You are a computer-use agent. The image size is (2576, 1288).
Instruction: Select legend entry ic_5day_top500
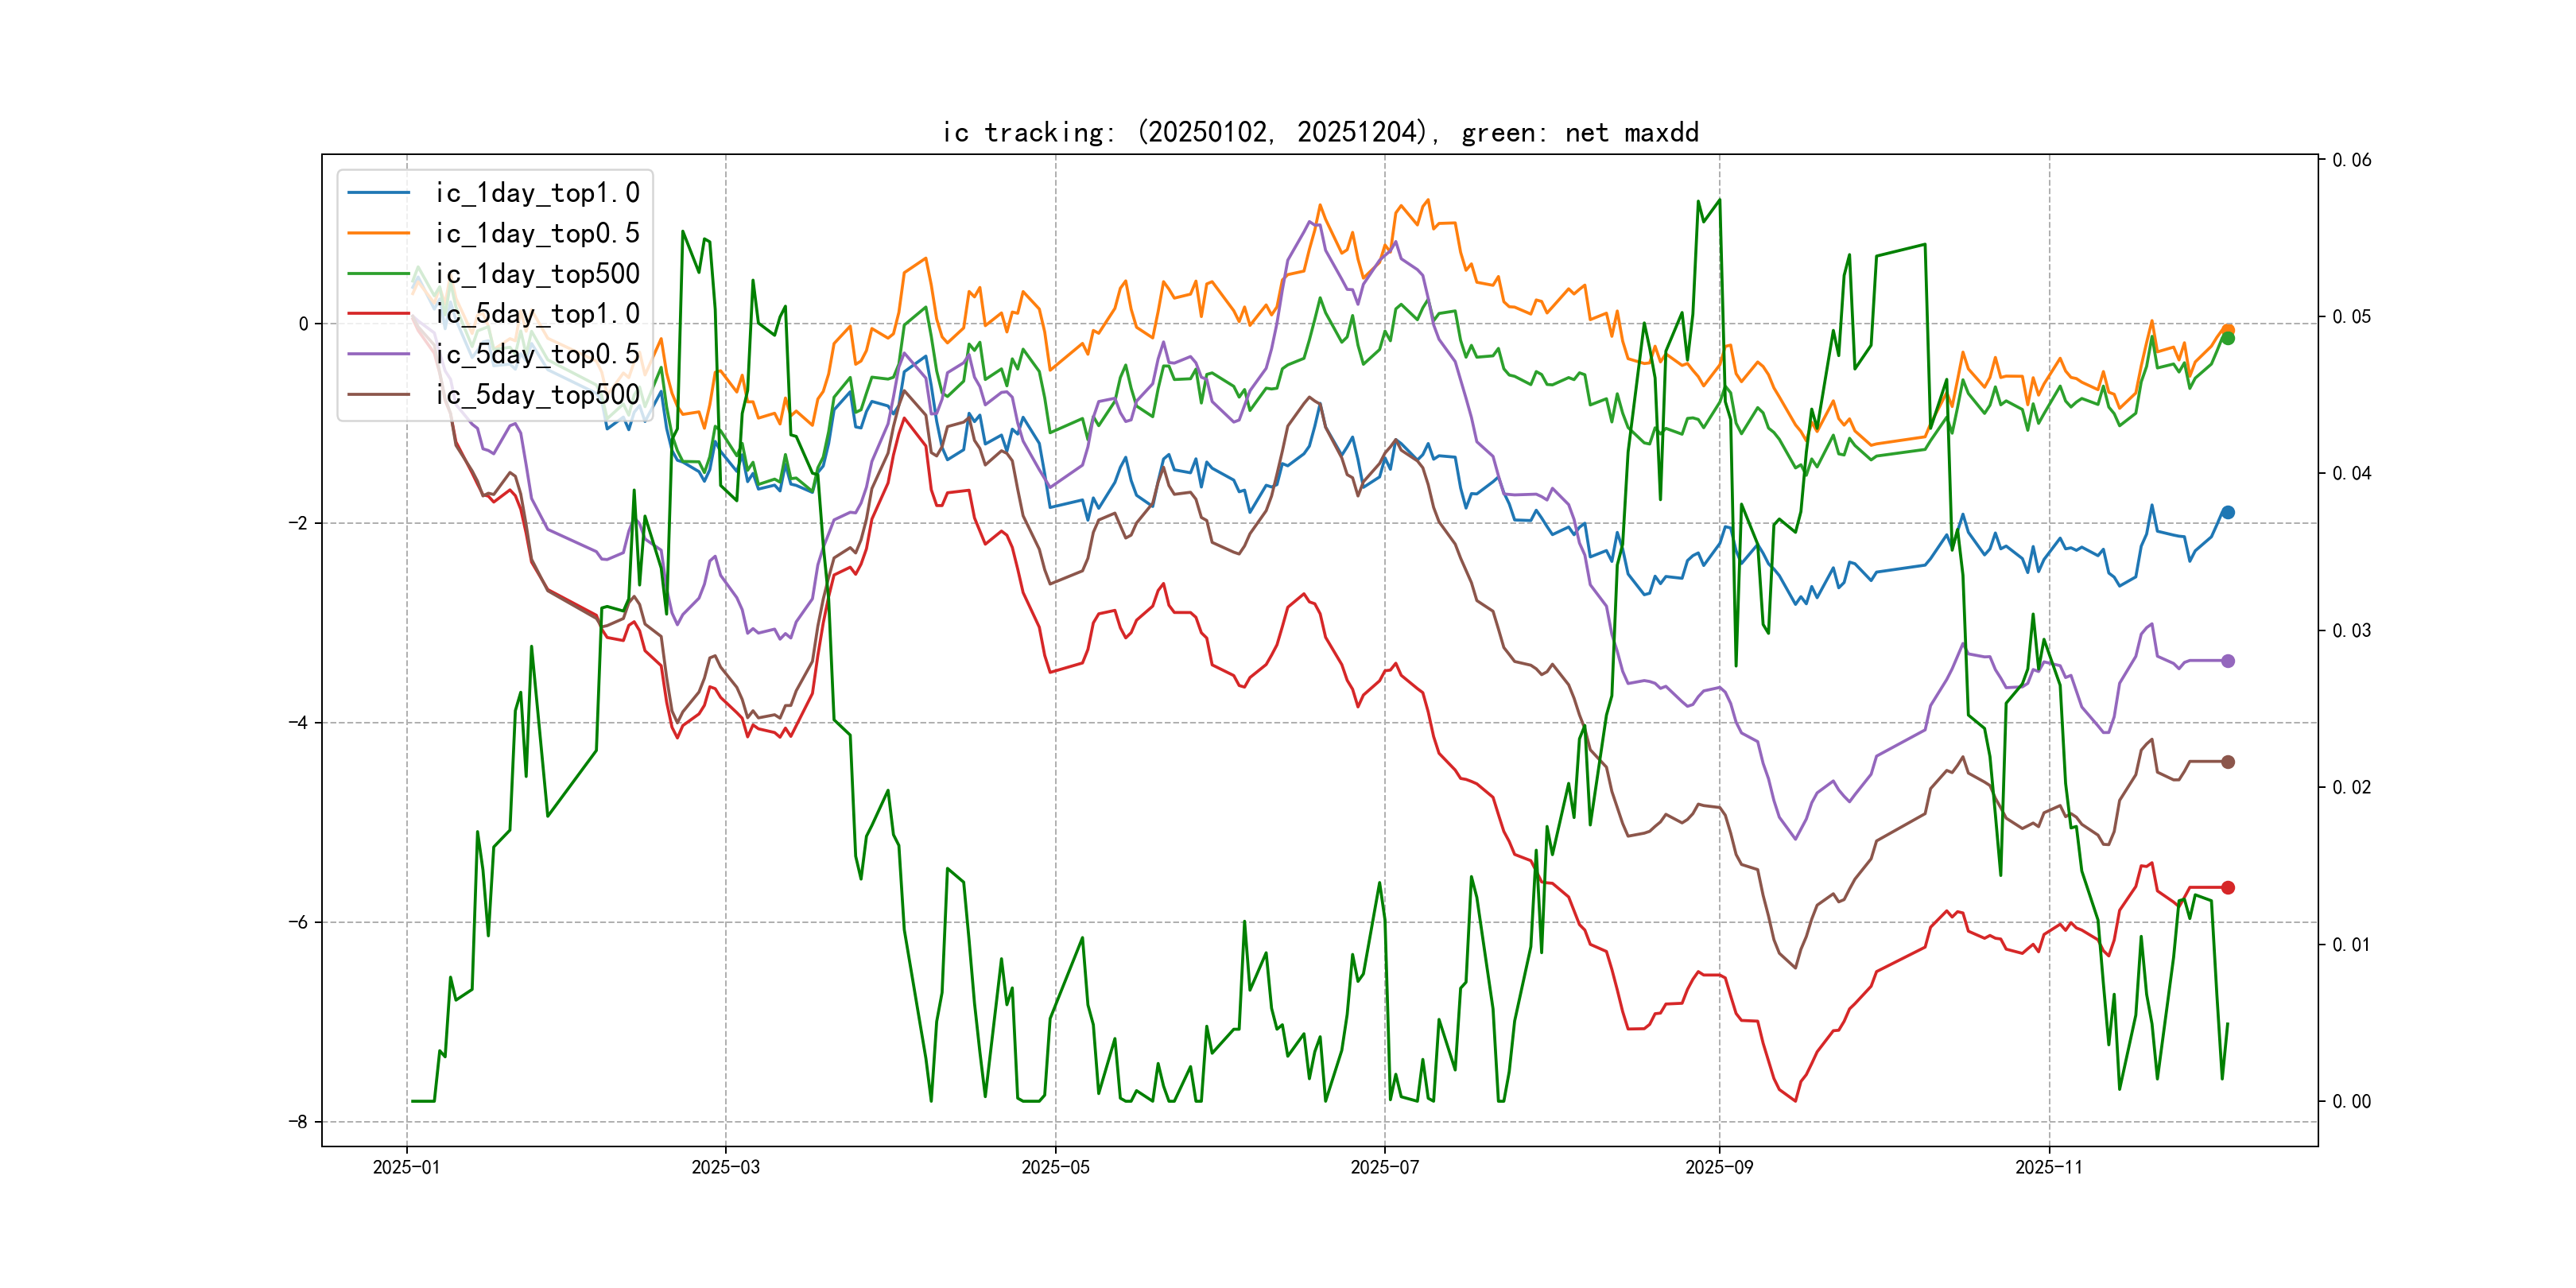537,395
